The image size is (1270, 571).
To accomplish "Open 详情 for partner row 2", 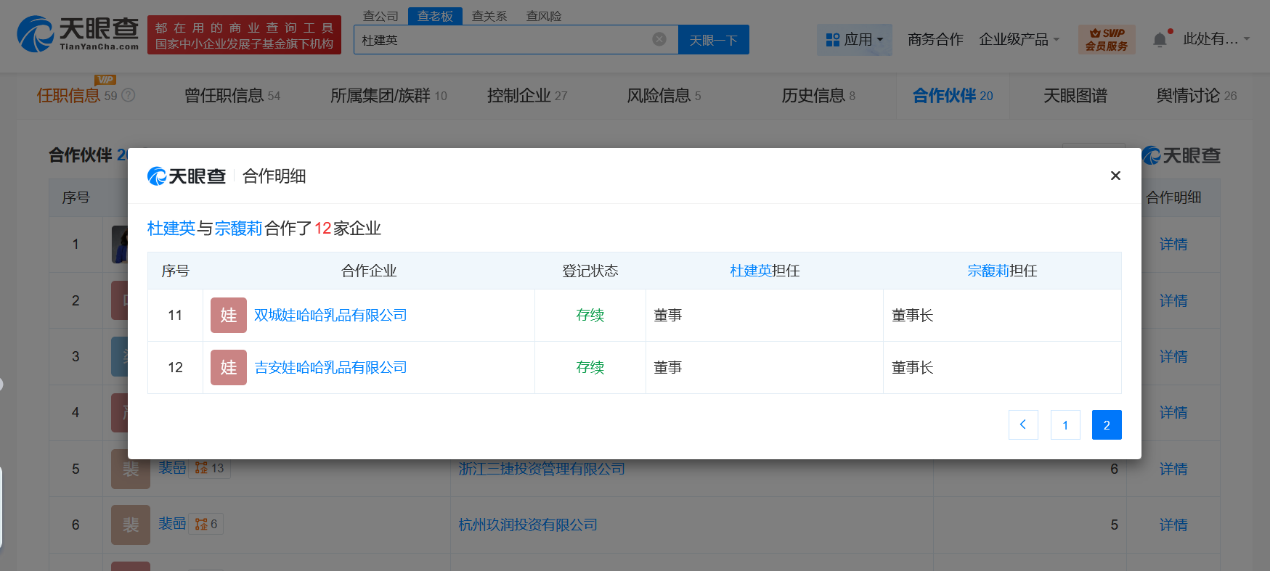I will 1173,300.
